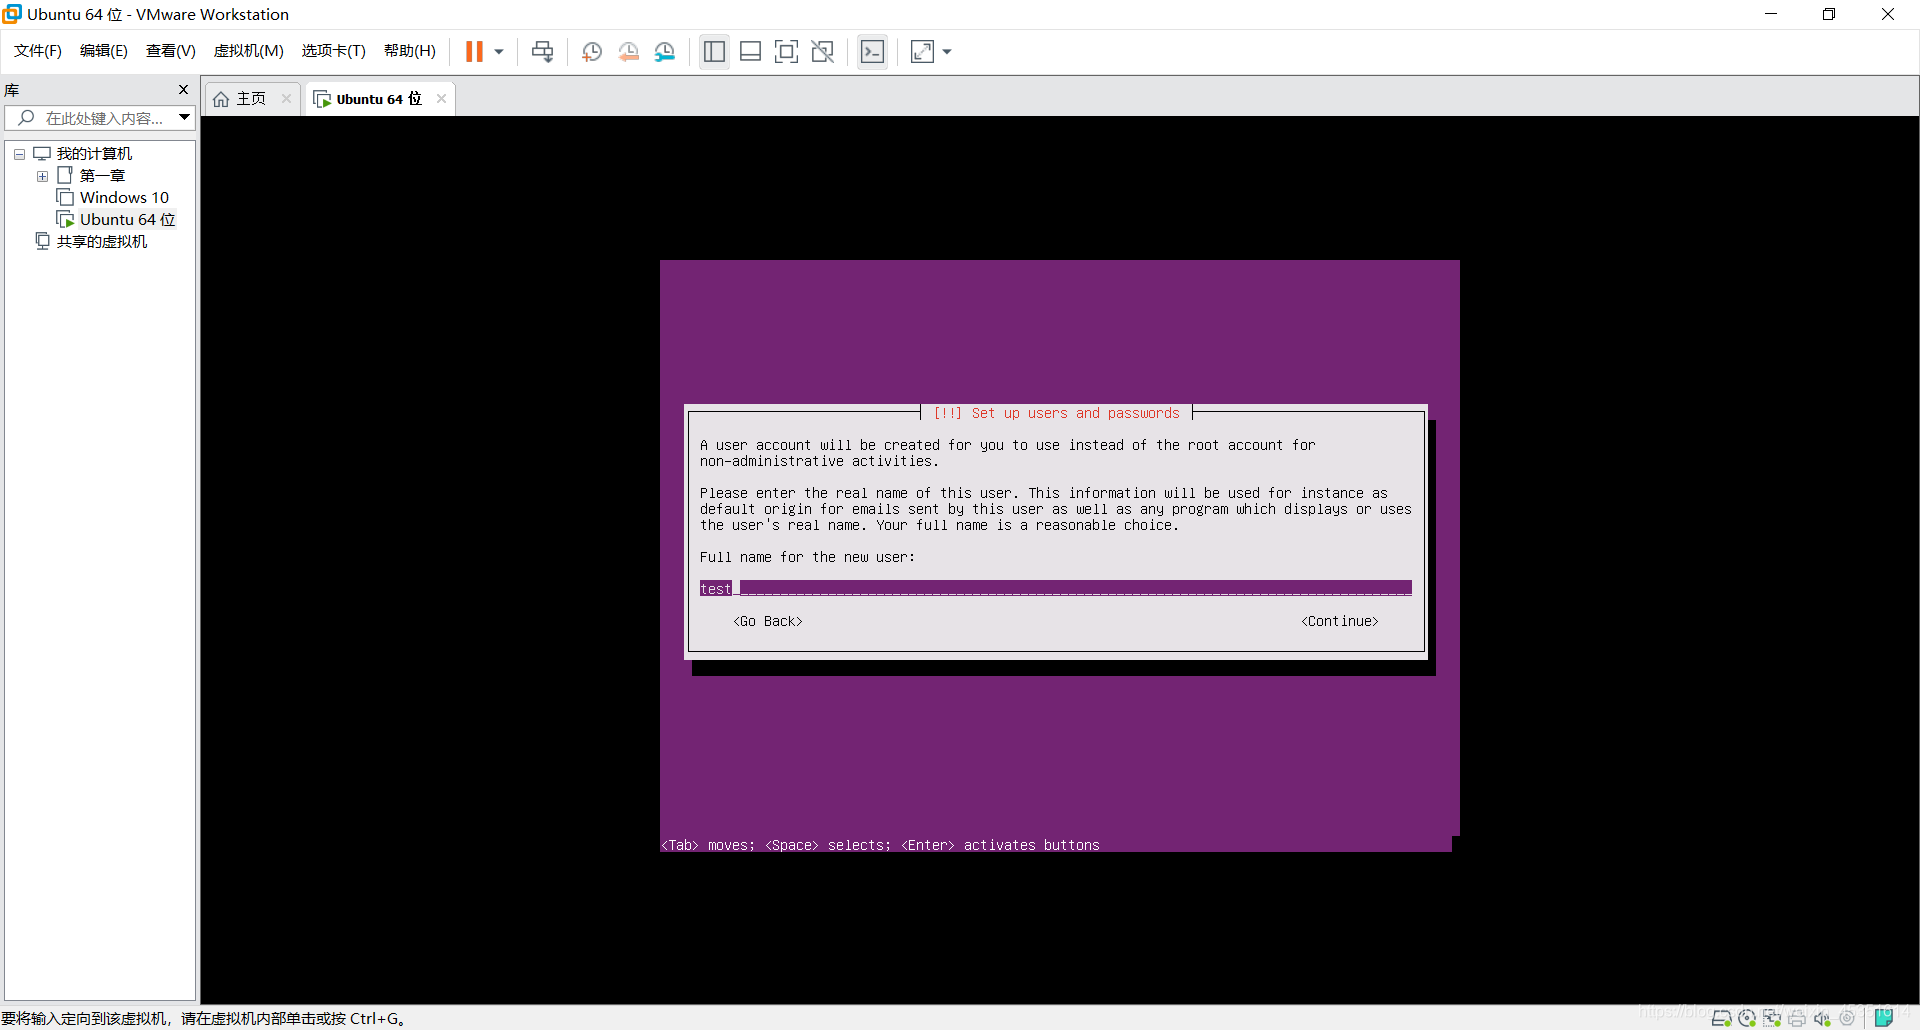Close the 主页 tab

(287, 98)
